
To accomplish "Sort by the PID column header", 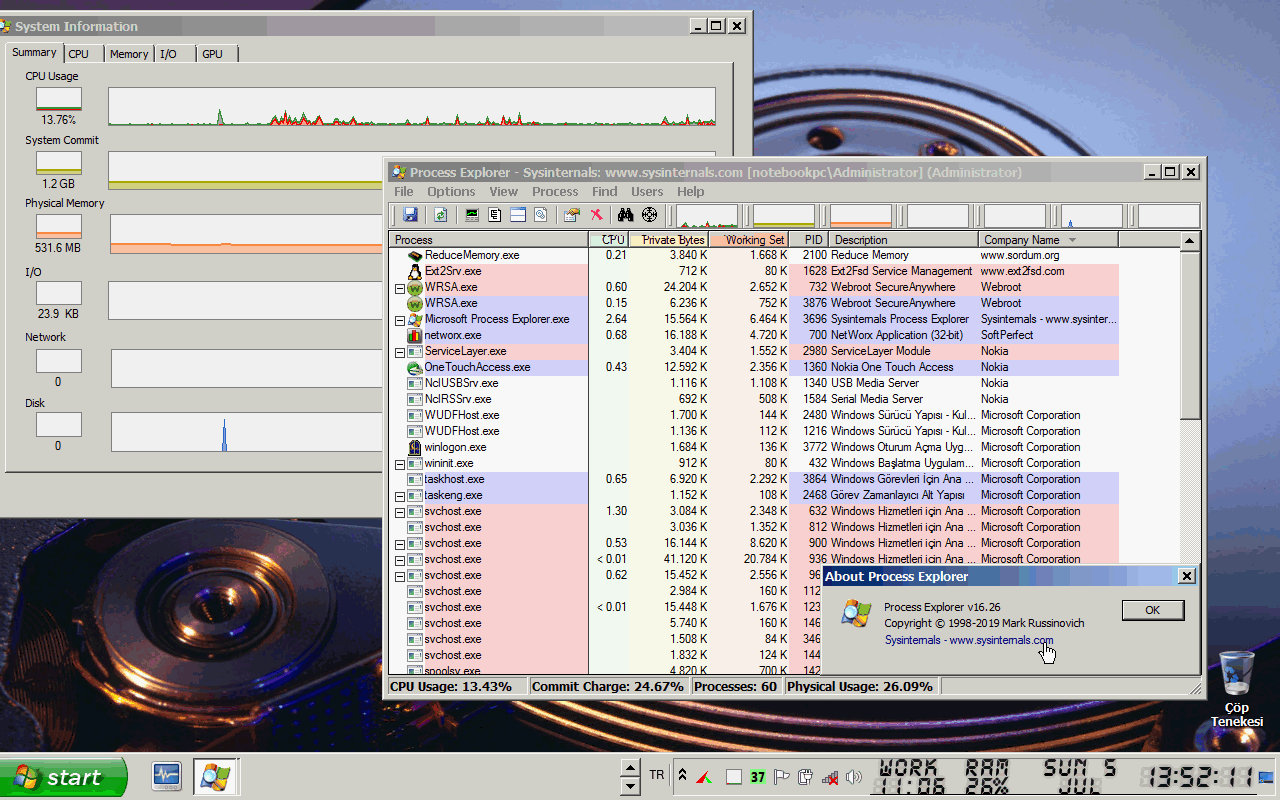I will [x=808, y=240].
